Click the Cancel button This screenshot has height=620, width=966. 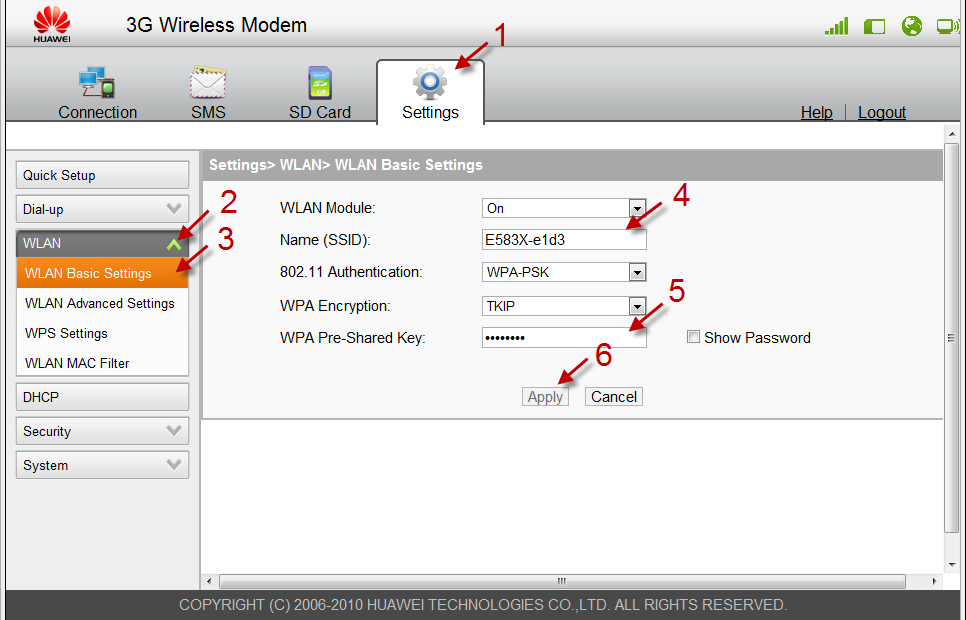coord(614,397)
